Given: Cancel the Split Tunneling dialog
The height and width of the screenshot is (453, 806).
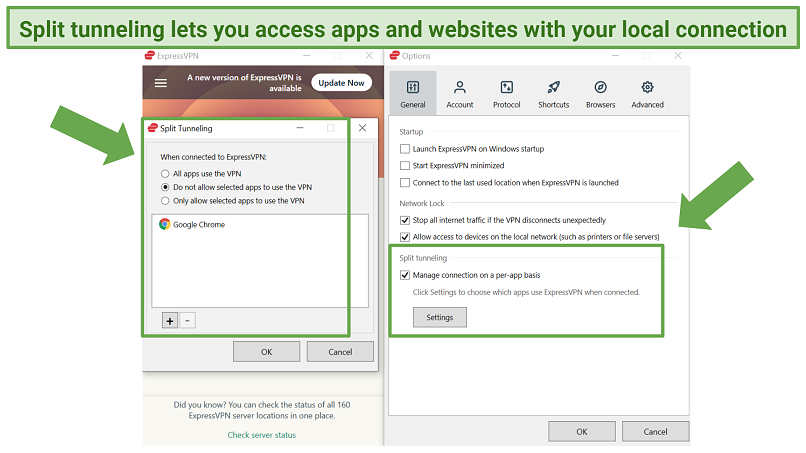Looking at the screenshot, I should click(x=340, y=352).
